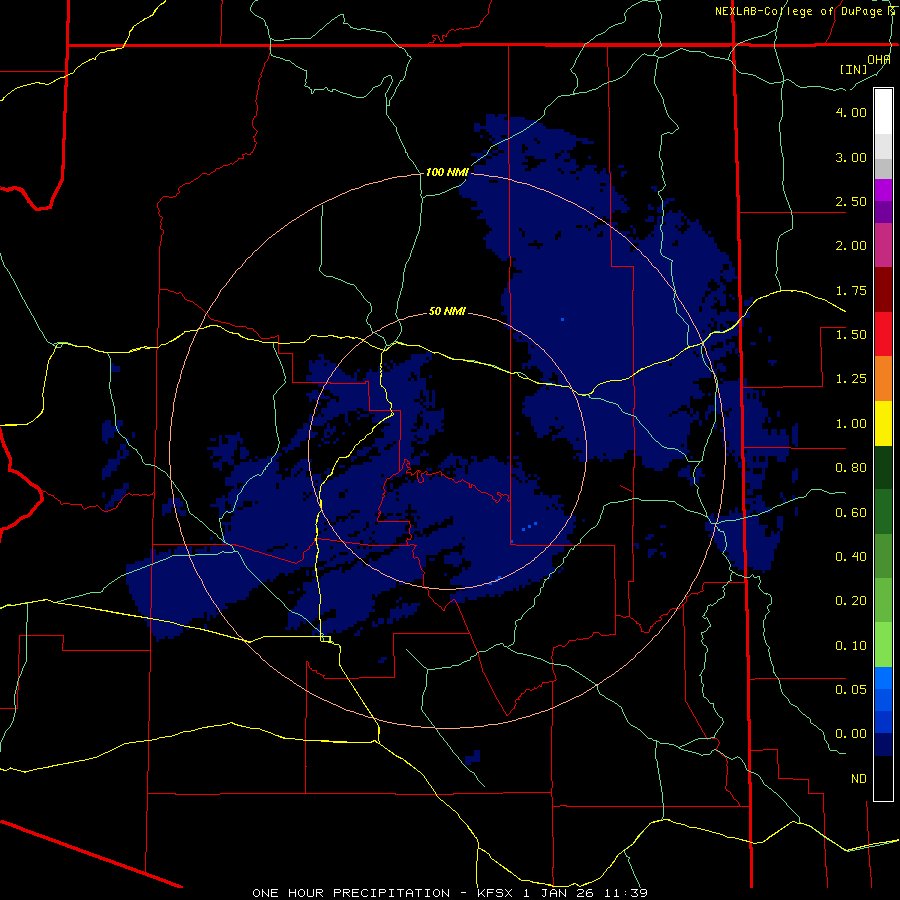Click the OHA product code label
Screen dimensions: 900x900
[x=879, y=59]
